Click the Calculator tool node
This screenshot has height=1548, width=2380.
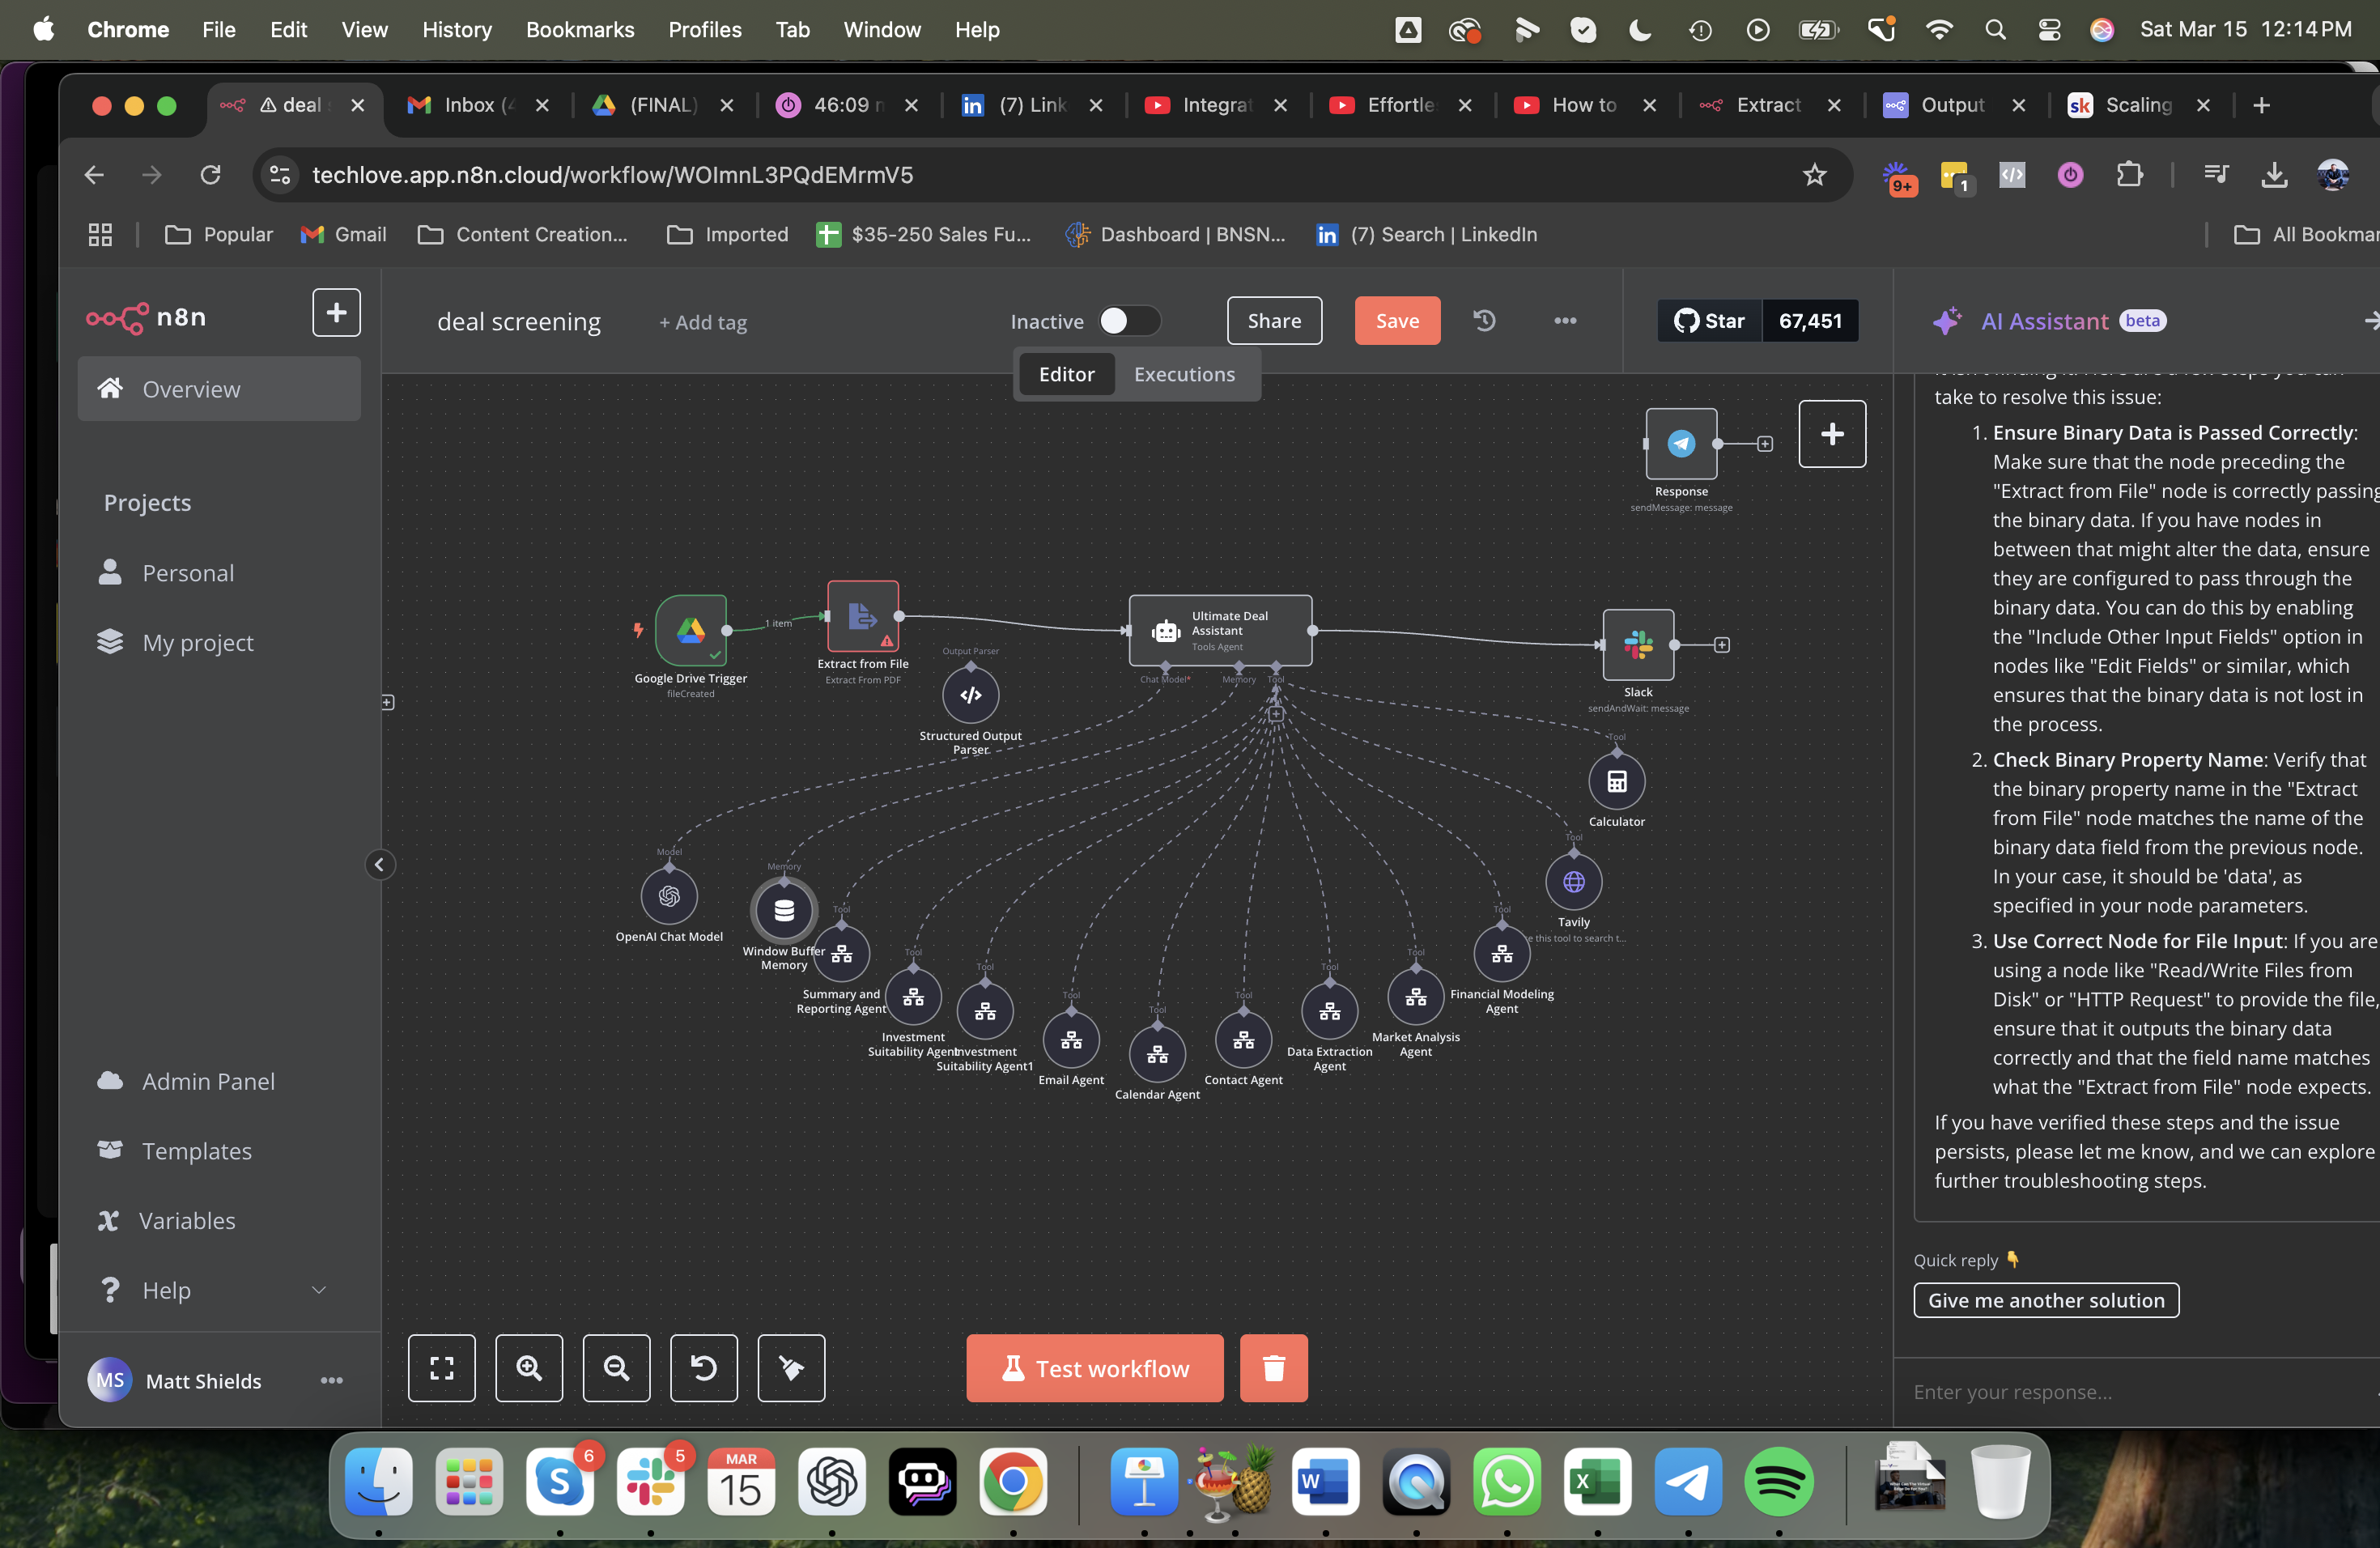click(1616, 782)
